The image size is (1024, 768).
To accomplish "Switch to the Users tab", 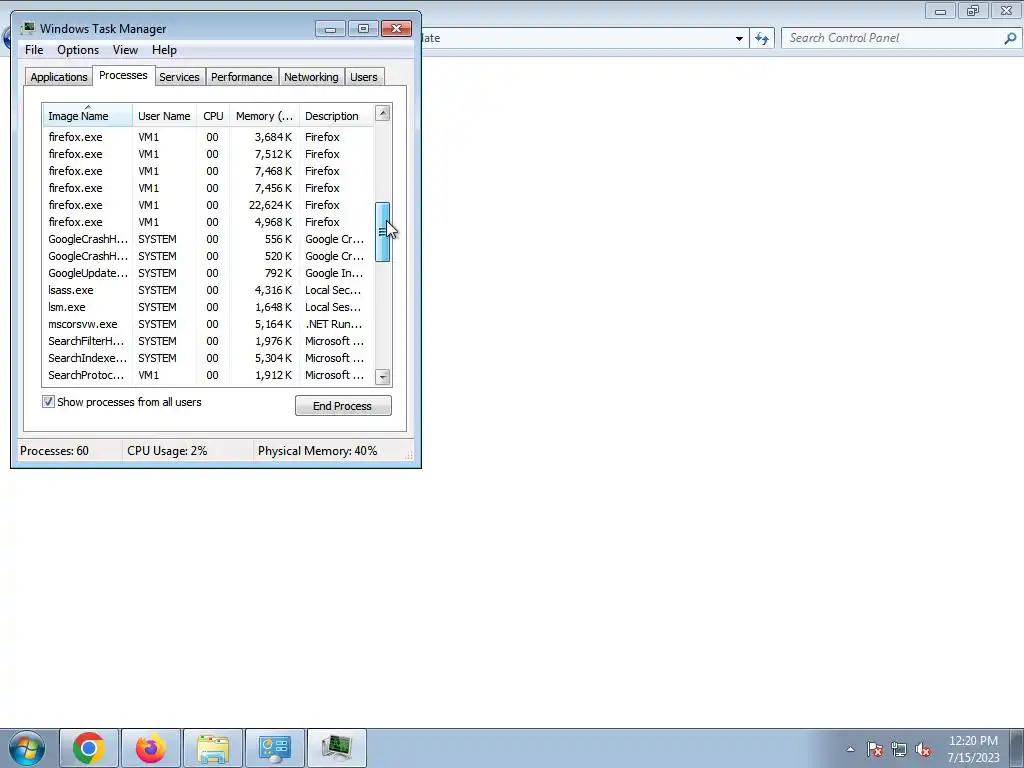I will coord(363,77).
